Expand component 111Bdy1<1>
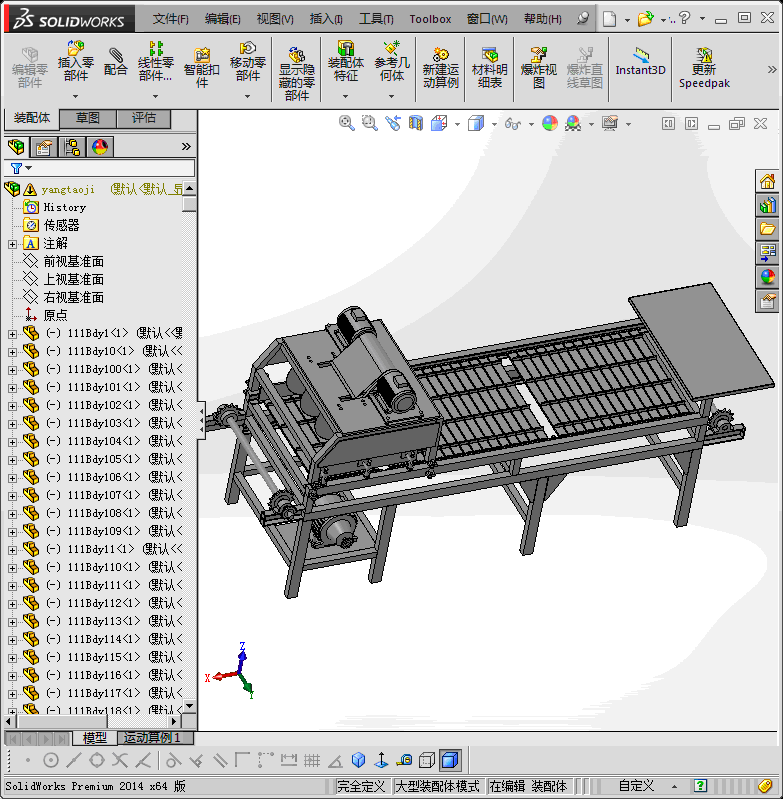Screen dimensions: 783x799 [12, 334]
